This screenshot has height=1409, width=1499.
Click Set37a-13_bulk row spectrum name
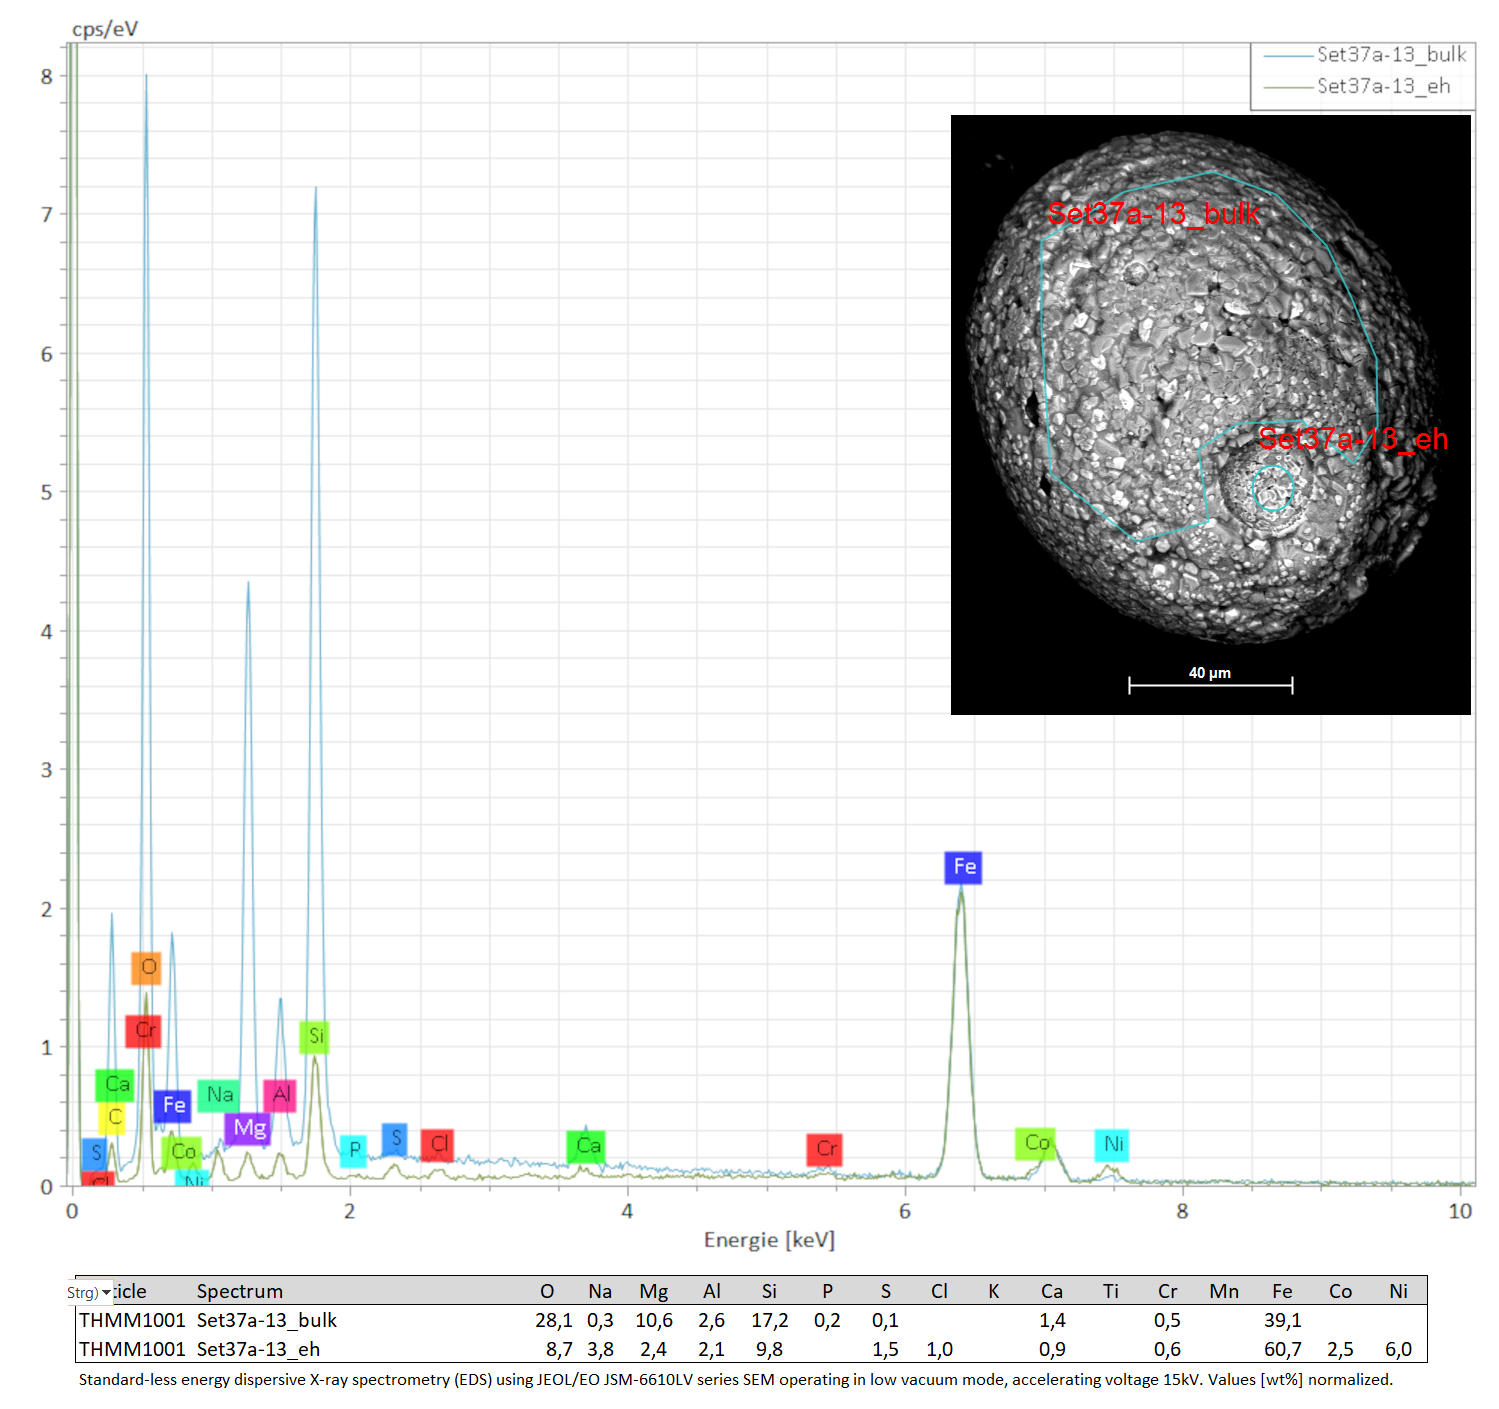[266, 1320]
